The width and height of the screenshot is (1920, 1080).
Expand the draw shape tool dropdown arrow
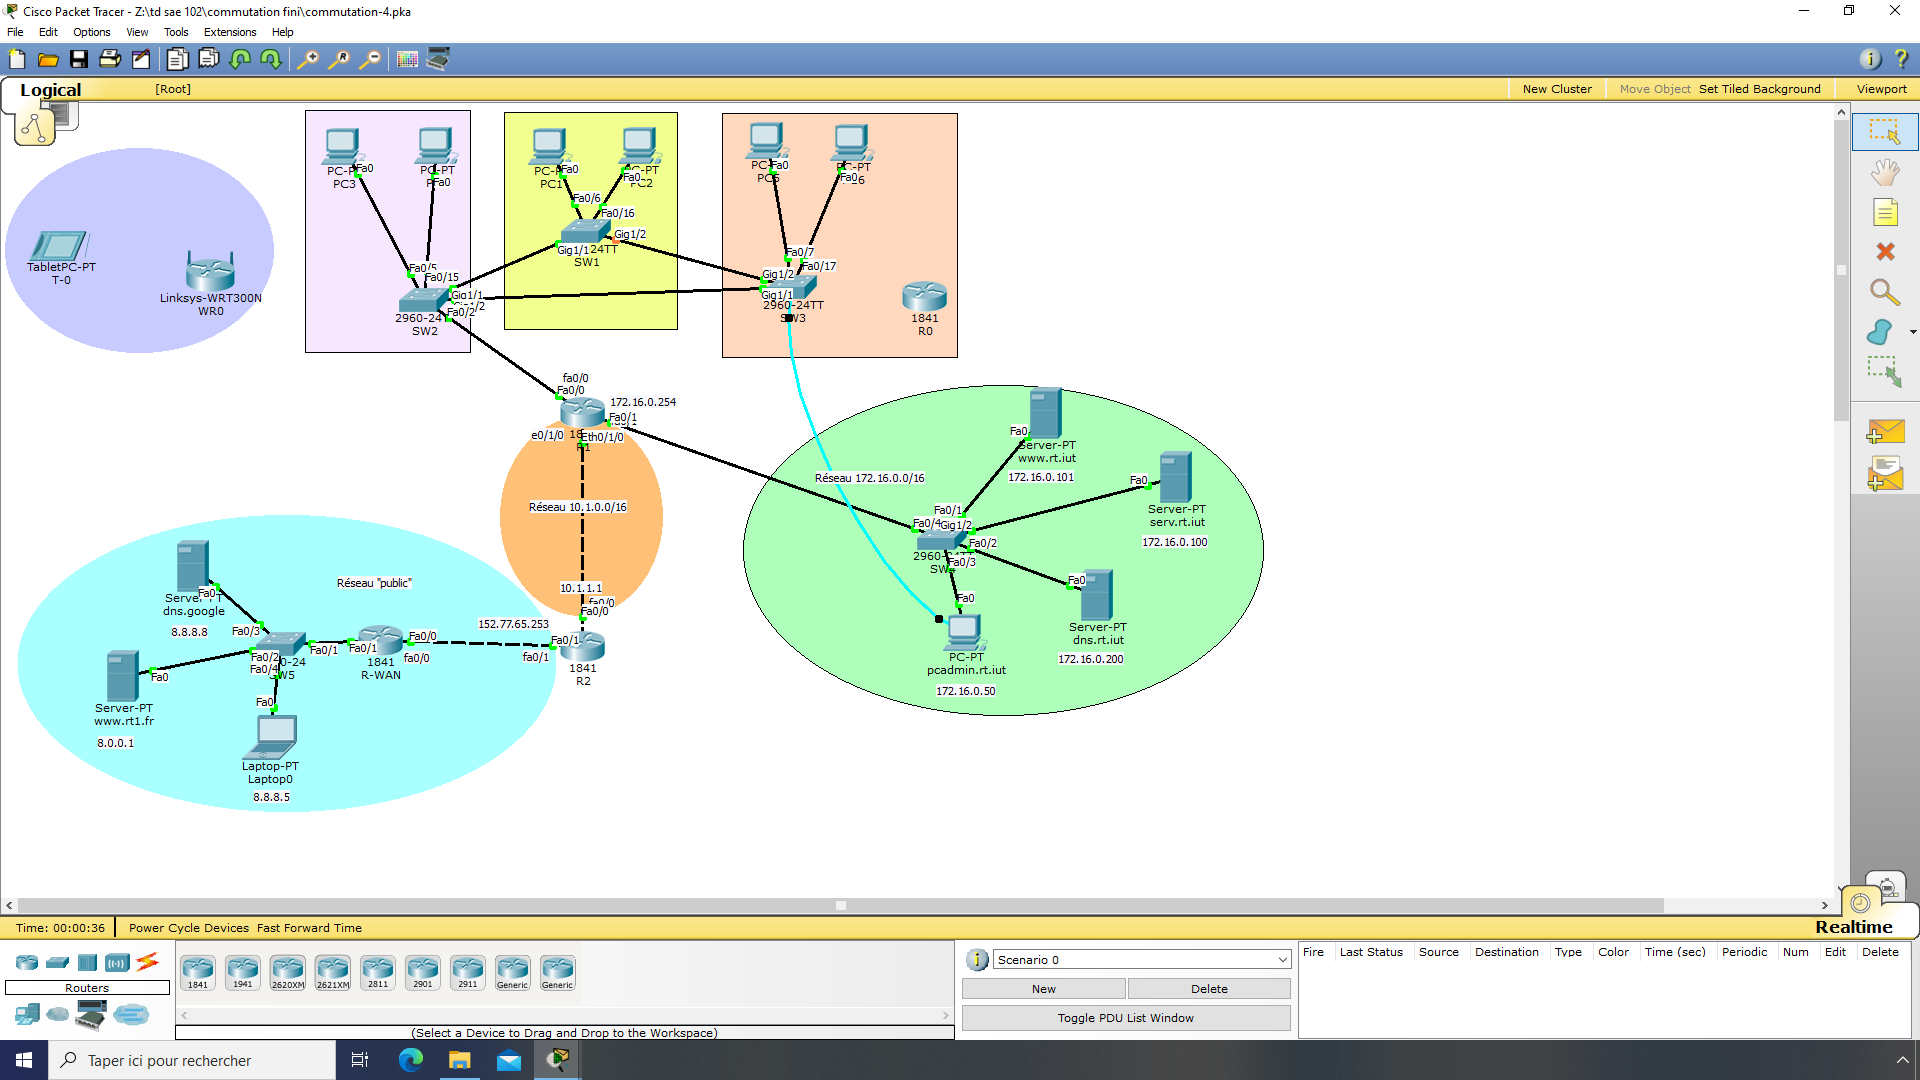(1912, 332)
